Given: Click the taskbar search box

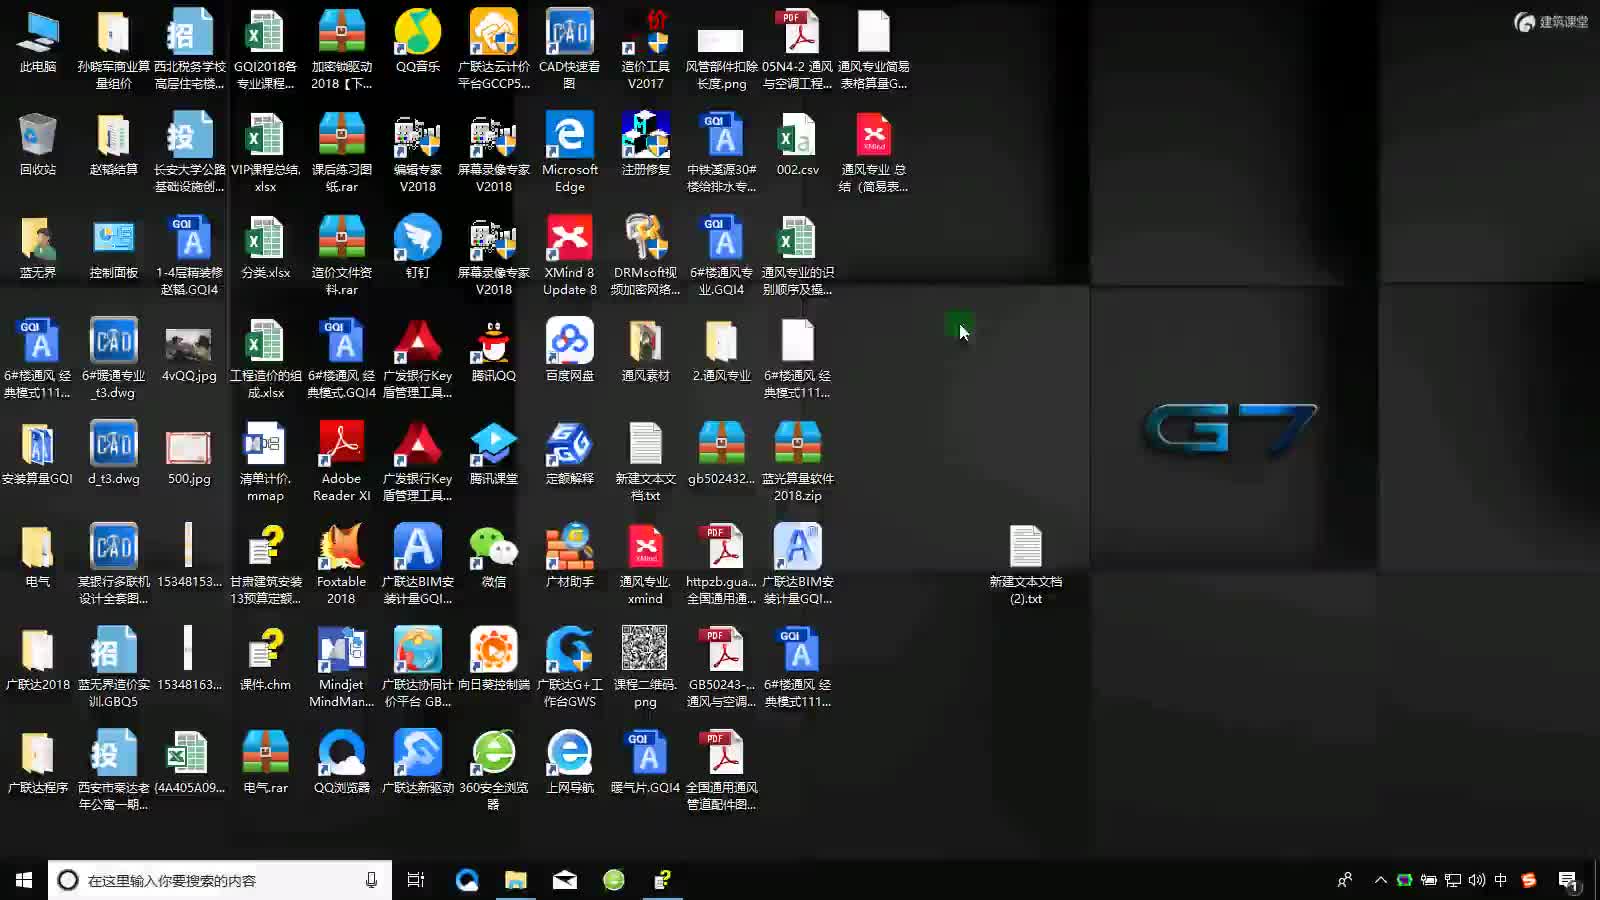Looking at the screenshot, I should [220, 880].
